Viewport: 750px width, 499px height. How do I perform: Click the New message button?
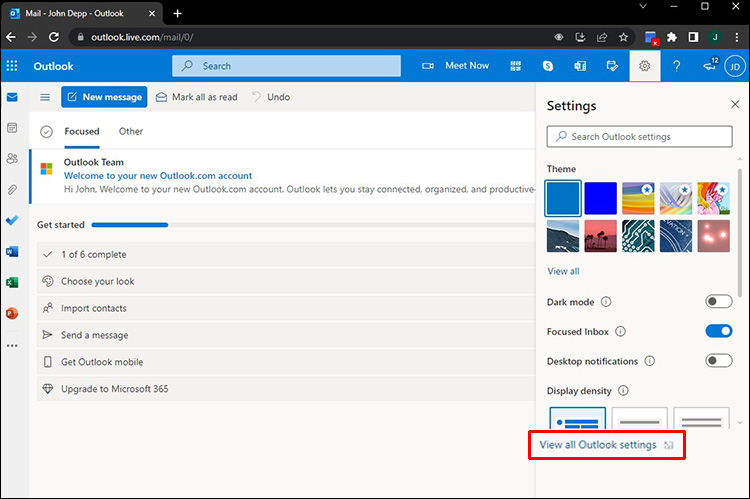104,97
